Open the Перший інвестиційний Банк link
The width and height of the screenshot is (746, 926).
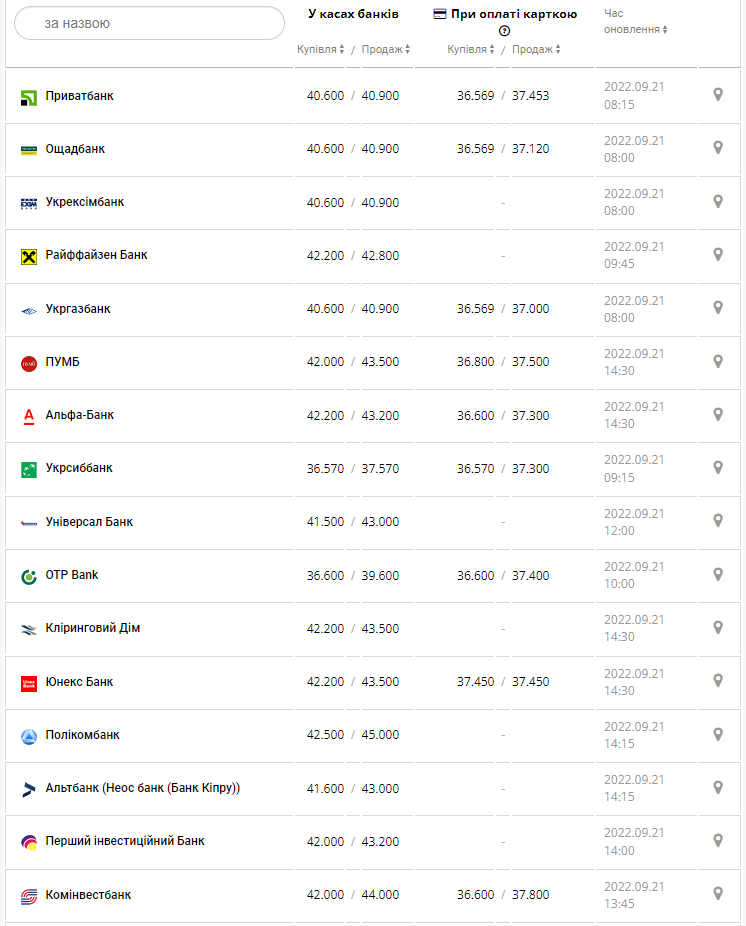125,841
